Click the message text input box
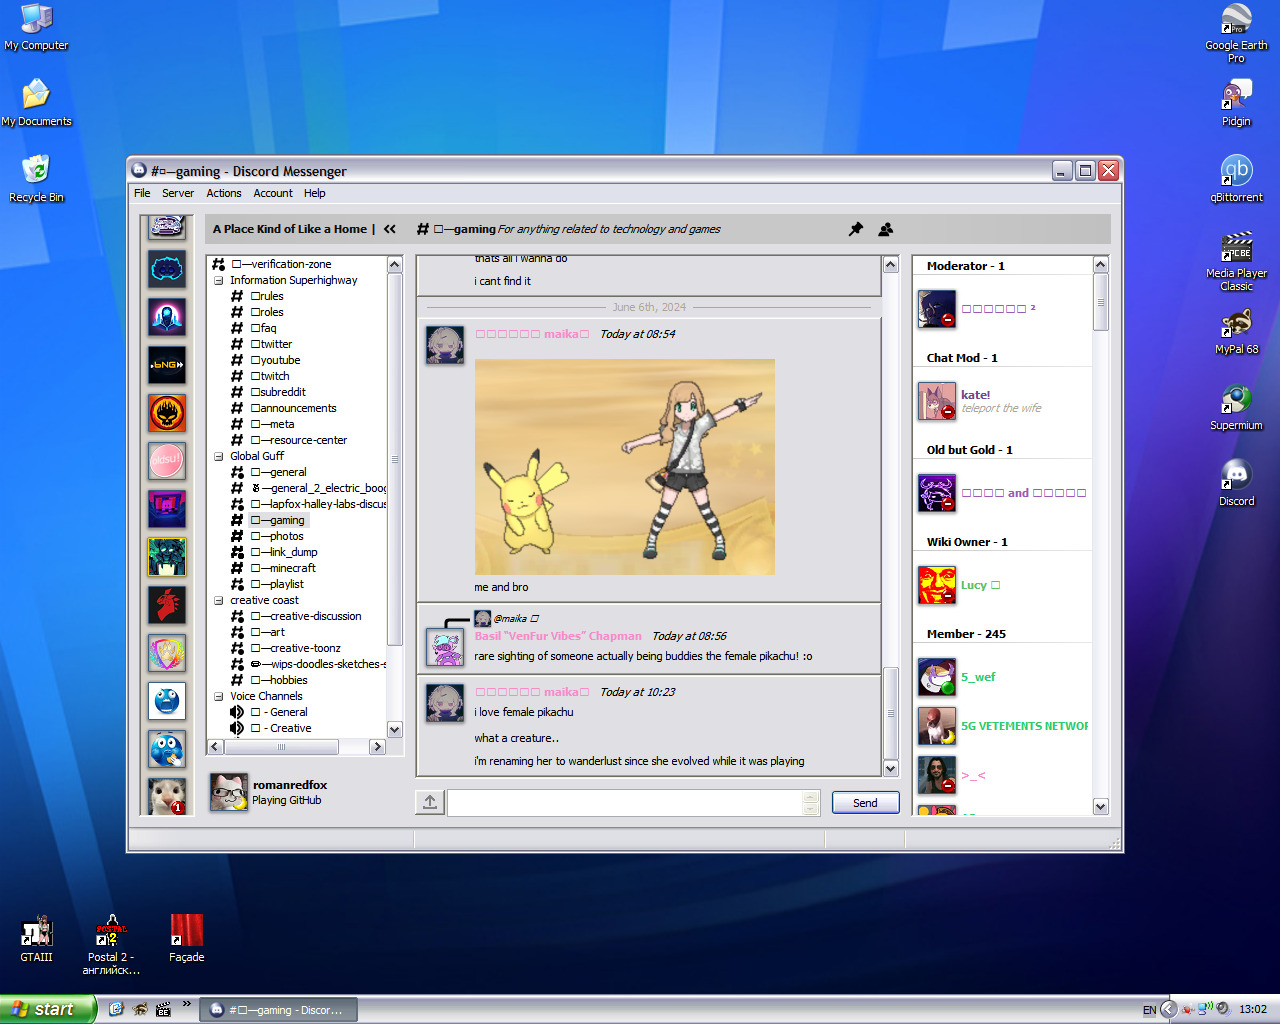This screenshot has height=1024, width=1280. pyautogui.click(x=625, y=803)
